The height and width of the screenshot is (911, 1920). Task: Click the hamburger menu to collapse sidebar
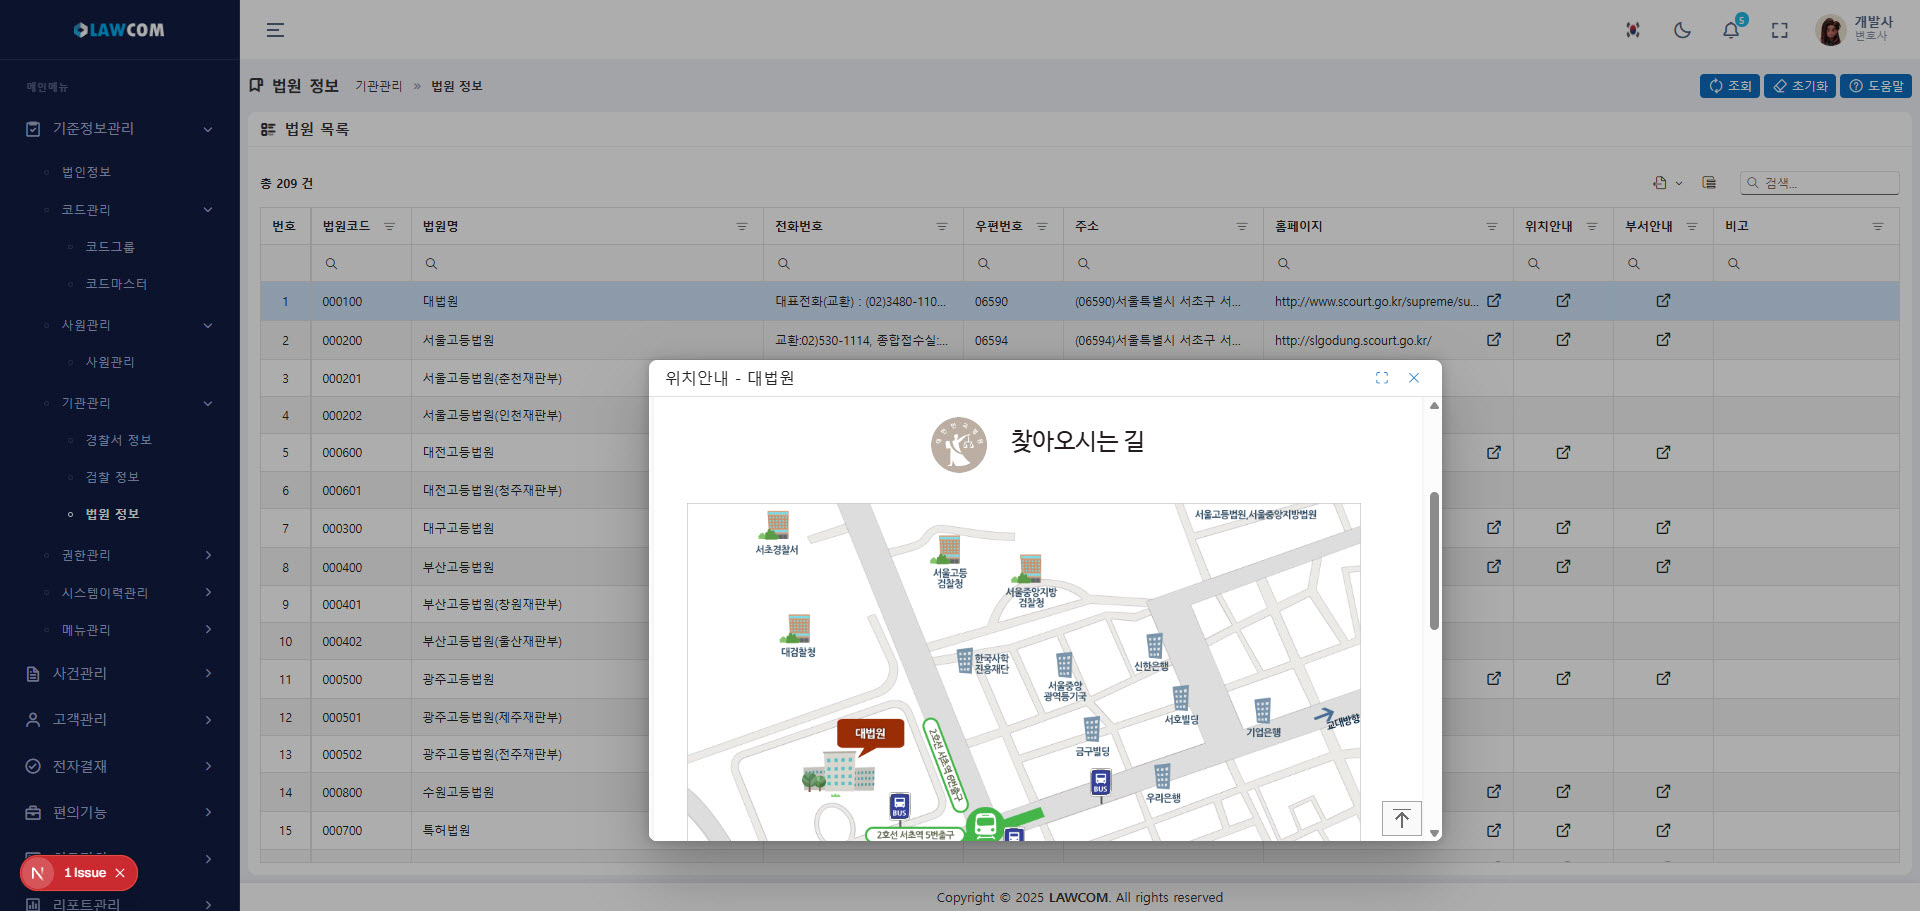click(275, 30)
